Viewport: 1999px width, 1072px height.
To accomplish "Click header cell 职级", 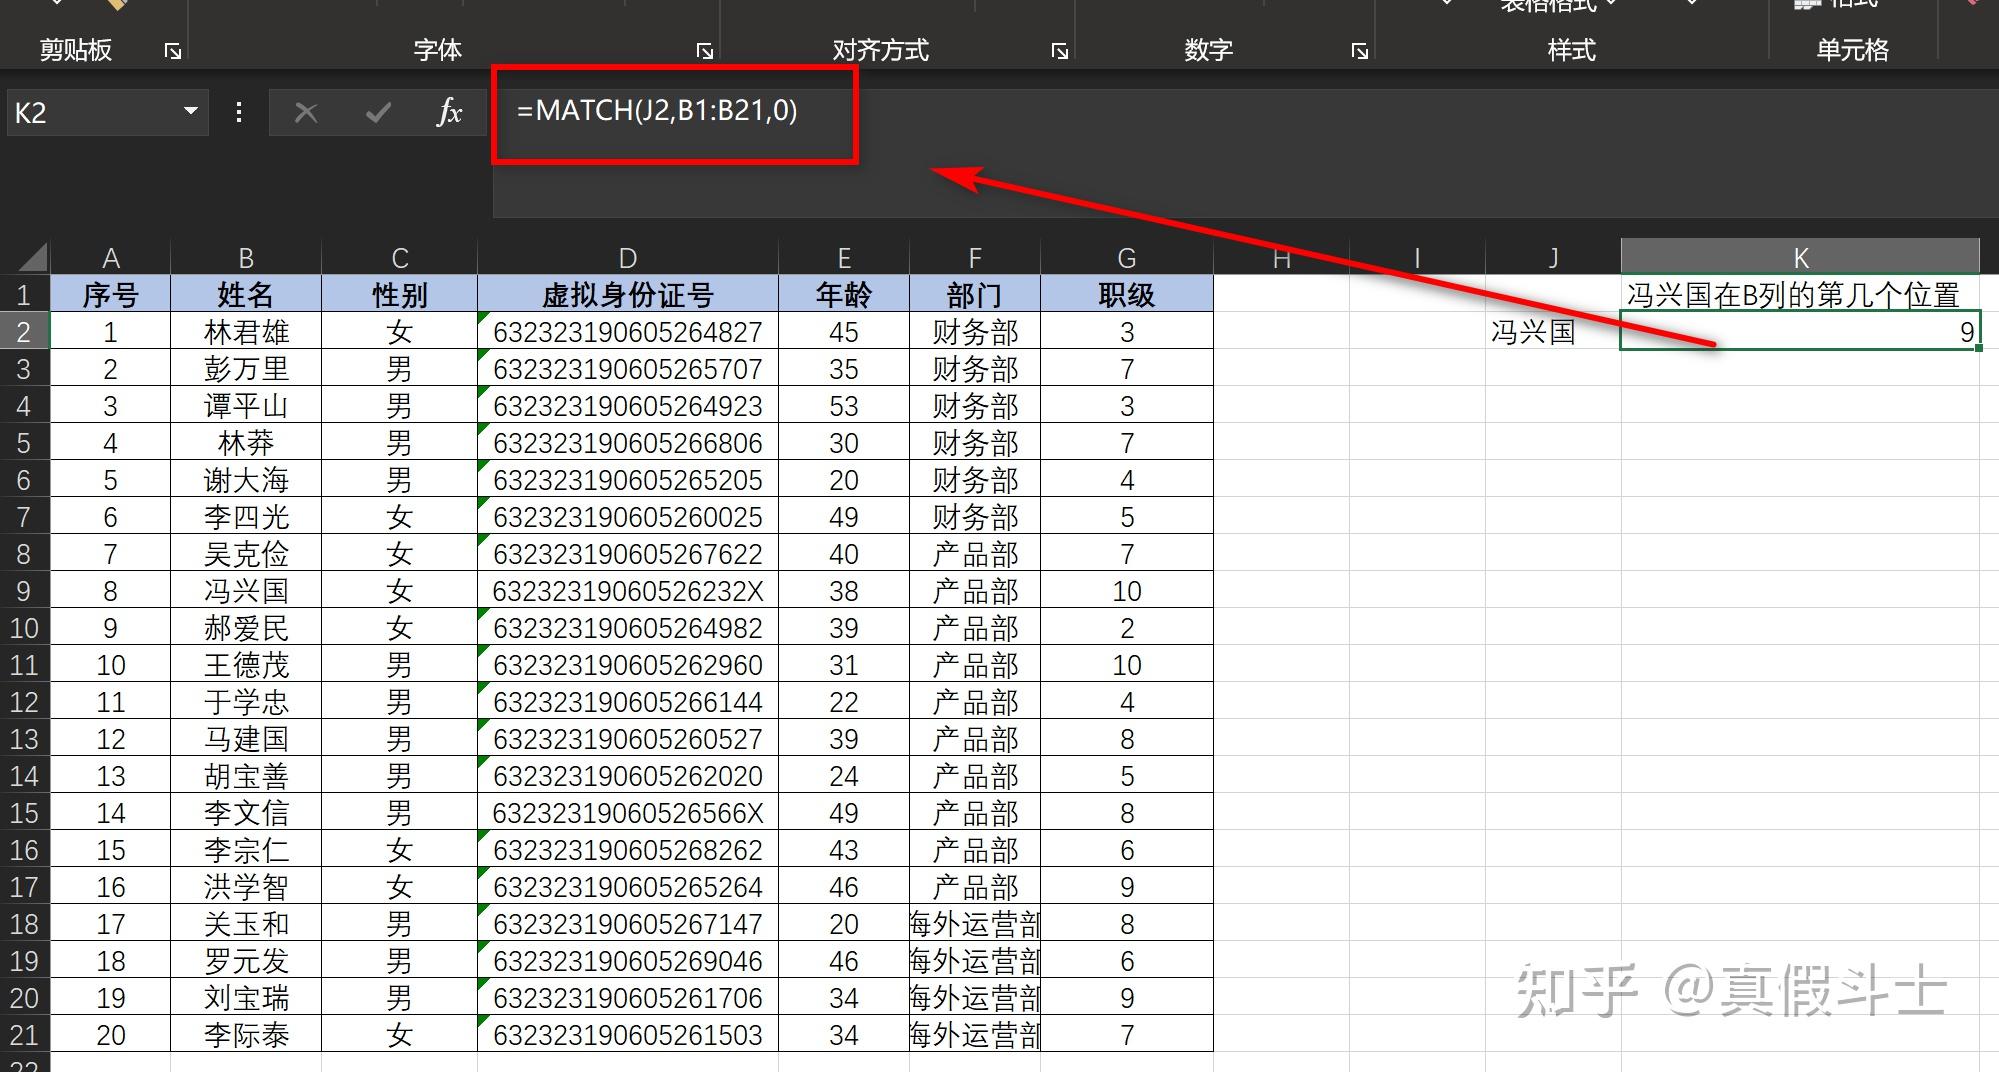I will [x=1127, y=295].
